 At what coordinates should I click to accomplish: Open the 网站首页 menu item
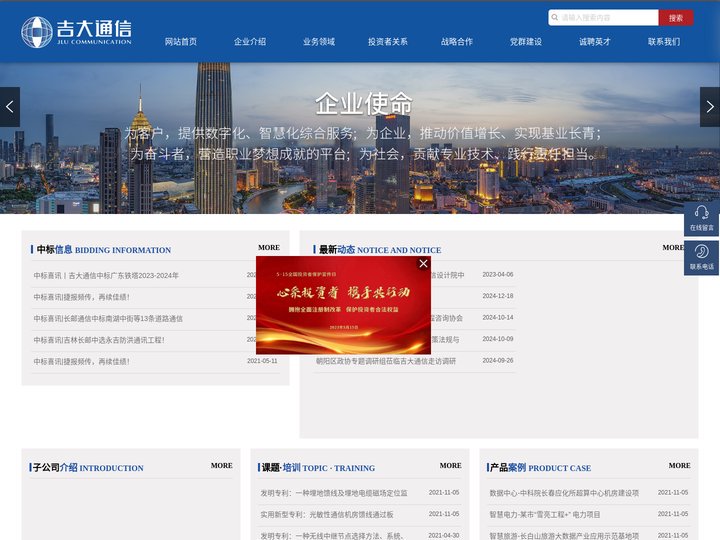coord(181,42)
